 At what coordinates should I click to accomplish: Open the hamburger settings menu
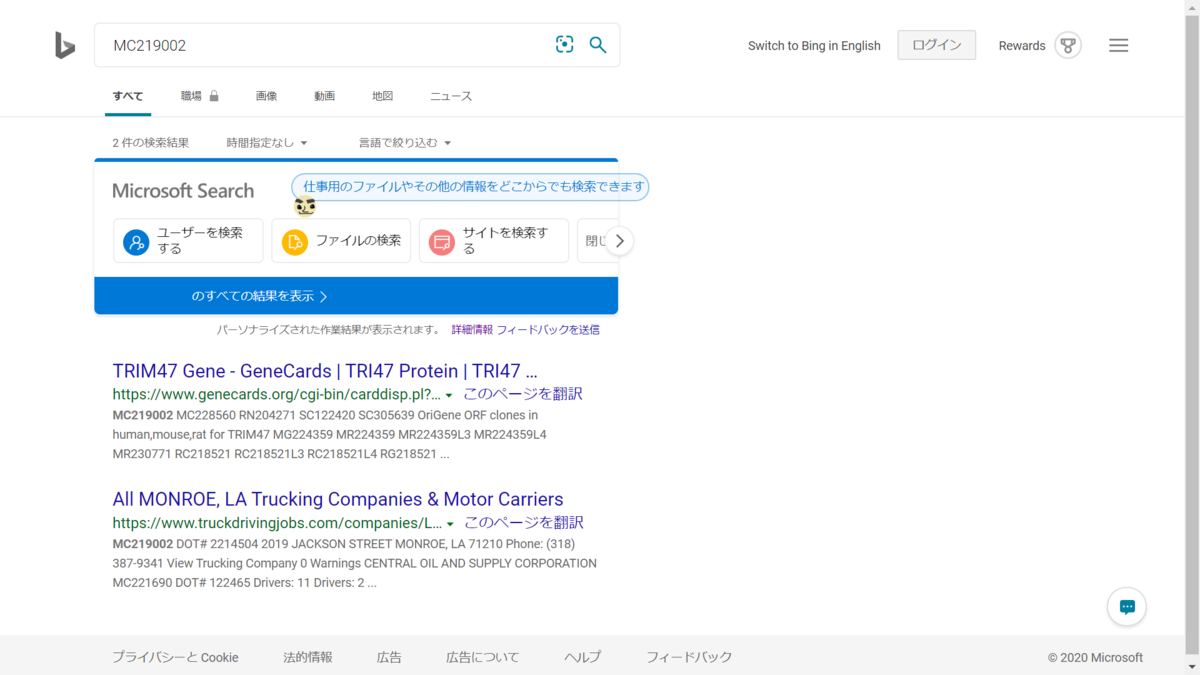pos(1119,45)
